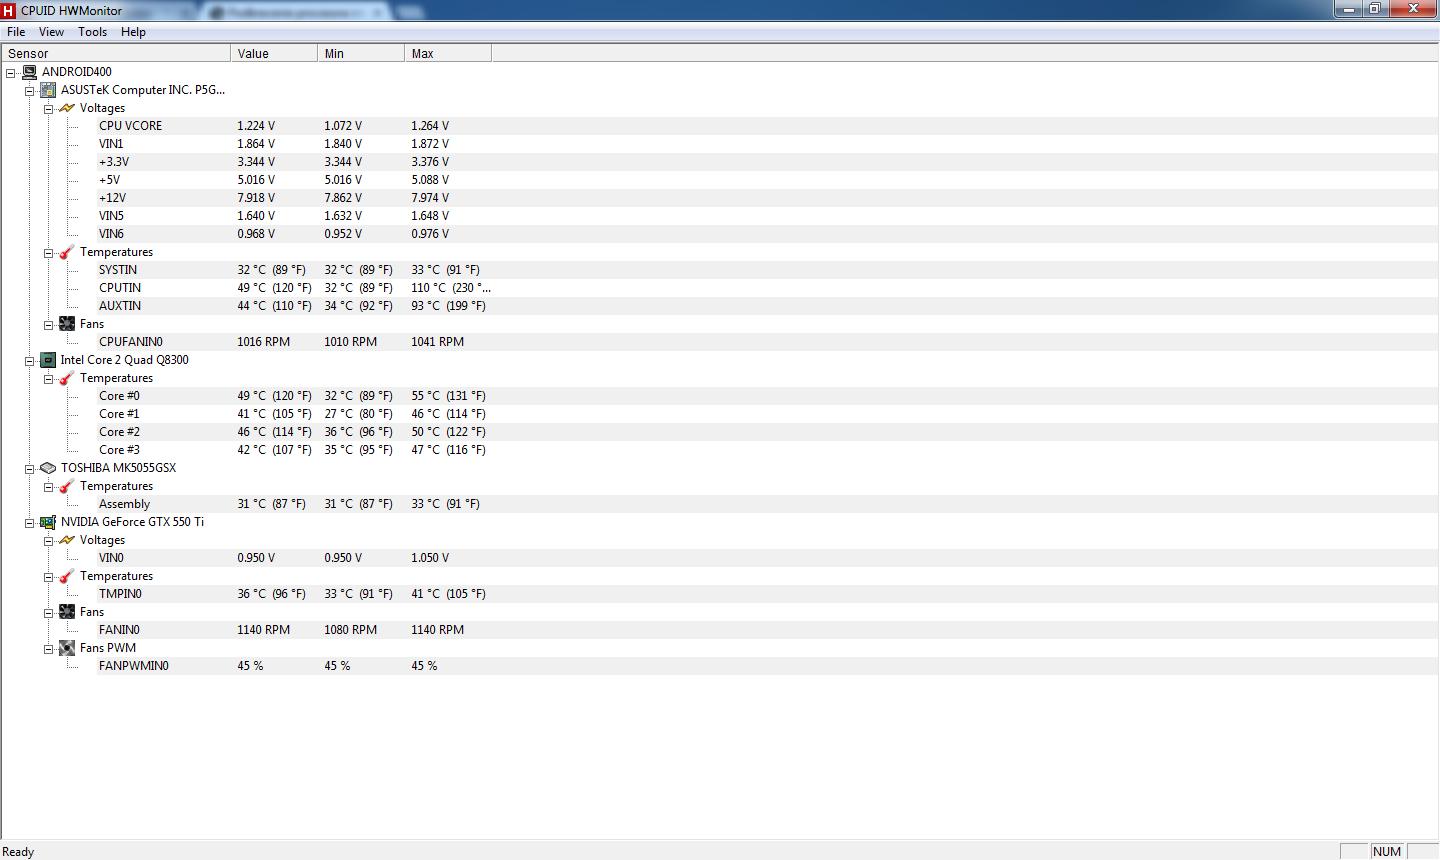Click the Ready status text

[x=18, y=852]
